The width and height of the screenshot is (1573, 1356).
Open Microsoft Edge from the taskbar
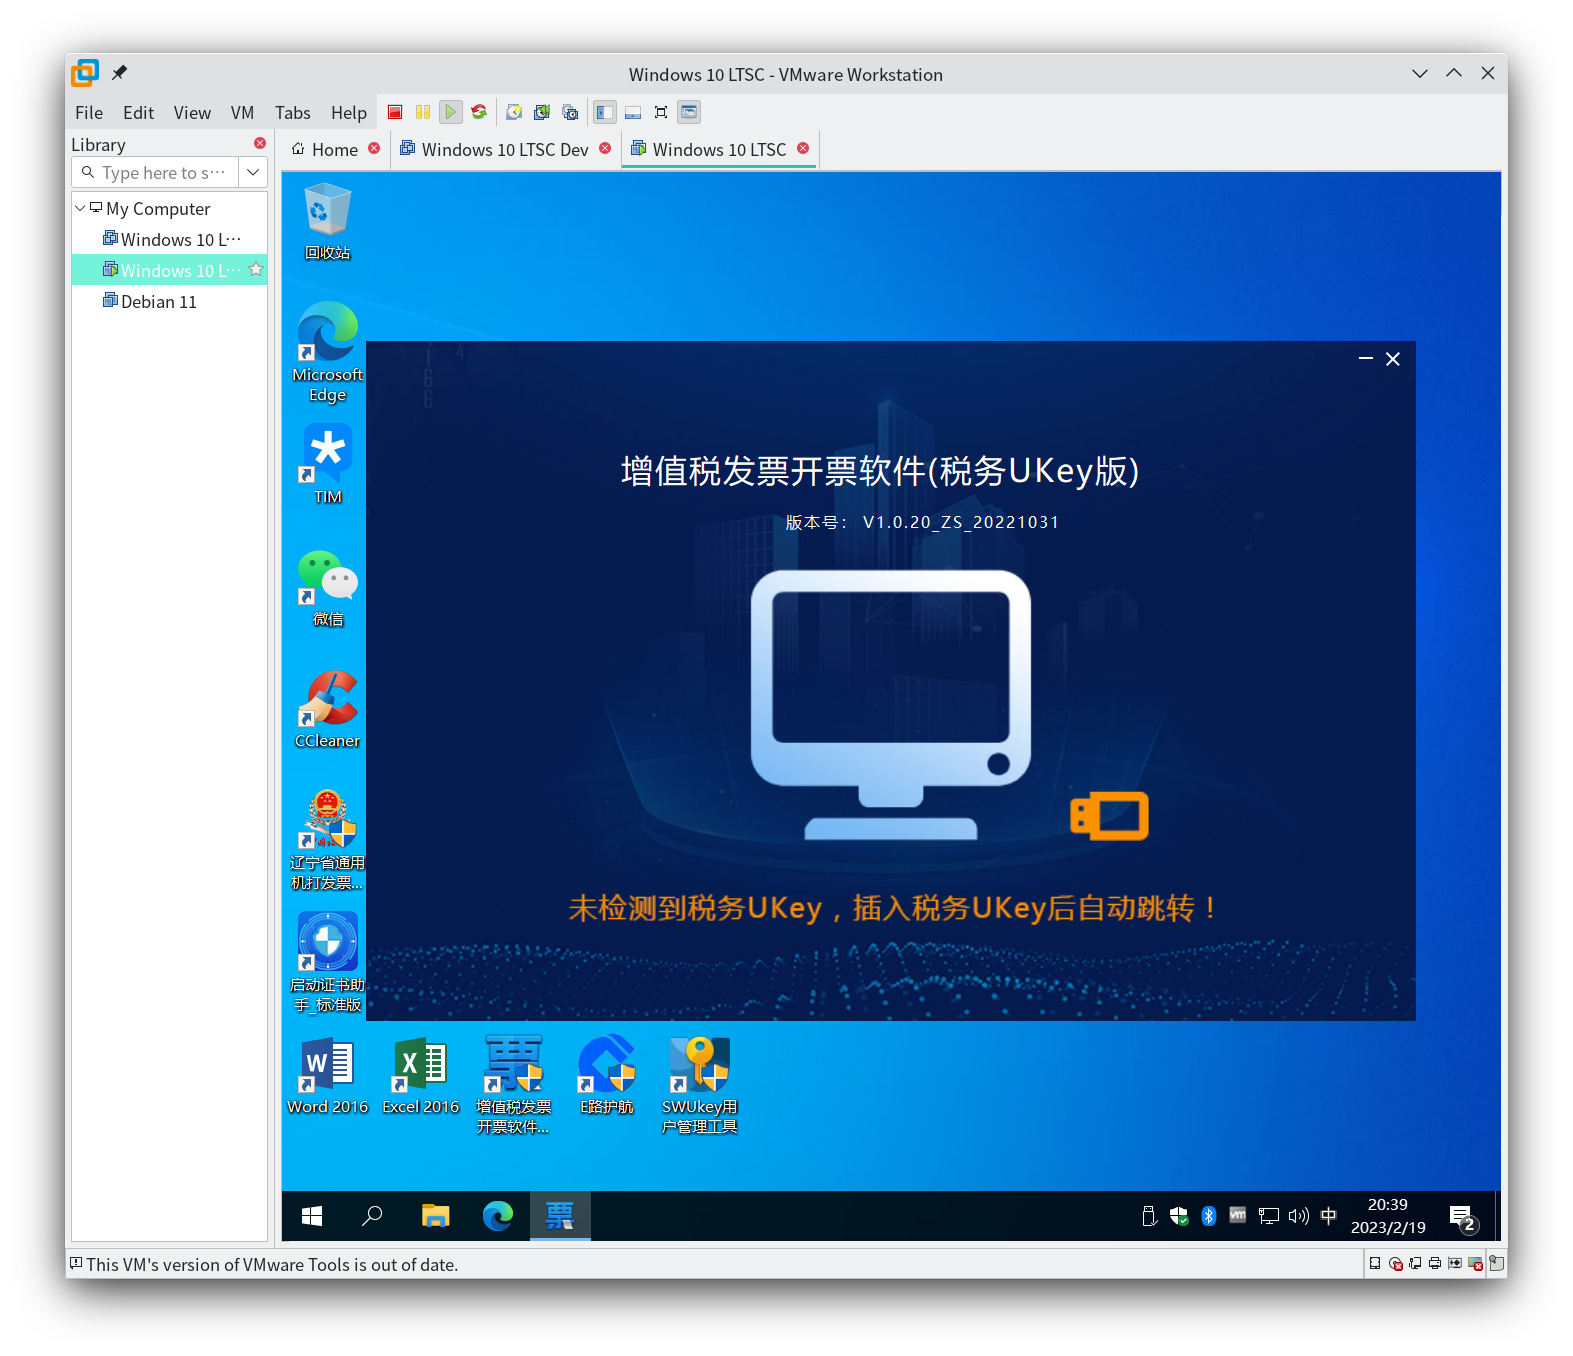coord(498,1216)
